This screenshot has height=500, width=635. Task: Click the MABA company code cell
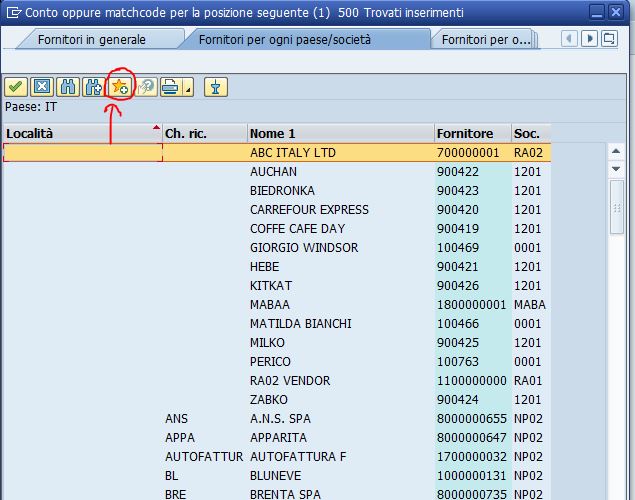point(530,305)
